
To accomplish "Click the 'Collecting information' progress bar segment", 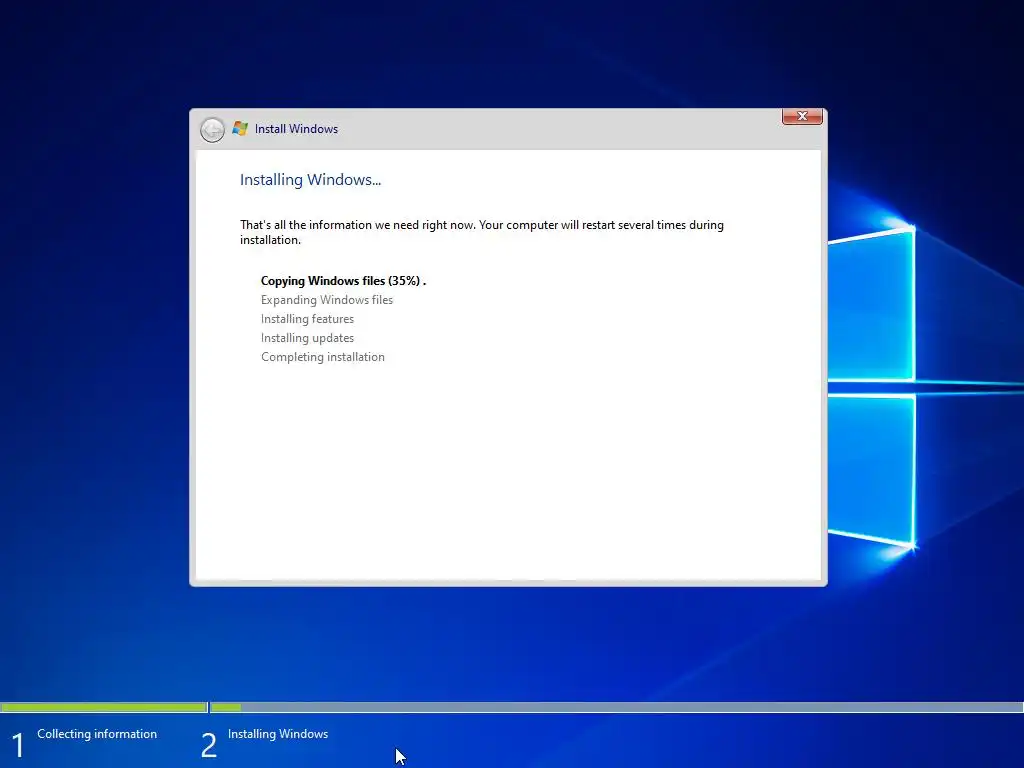I will (104, 707).
